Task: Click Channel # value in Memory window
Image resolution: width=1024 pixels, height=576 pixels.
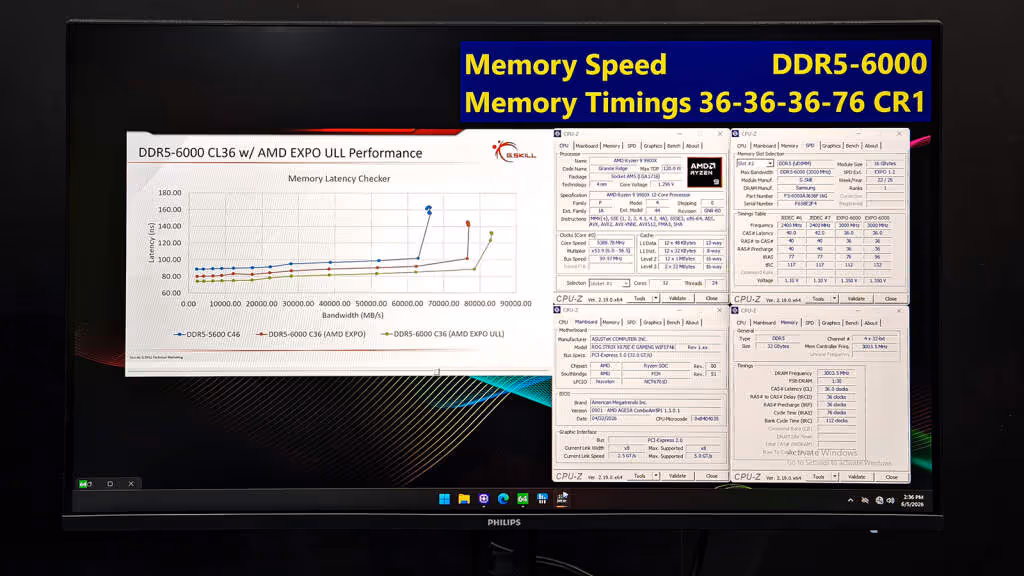Action: coord(875,339)
